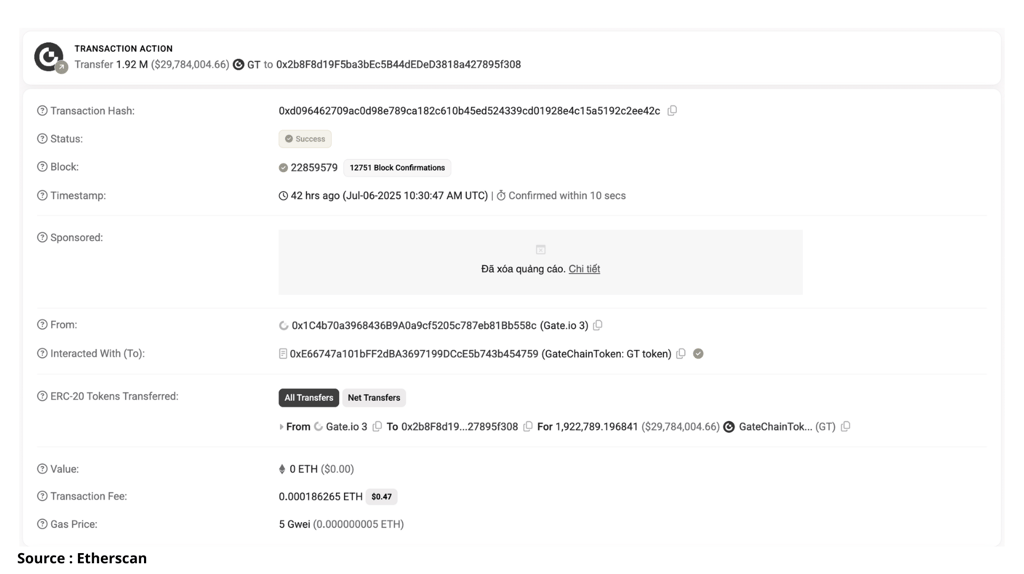The image size is (1024, 574).
Task: Open sender address 0x1C4b70a3968436B9A0a9cf5205c787eb81Bb558c
Action: [414, 325]
